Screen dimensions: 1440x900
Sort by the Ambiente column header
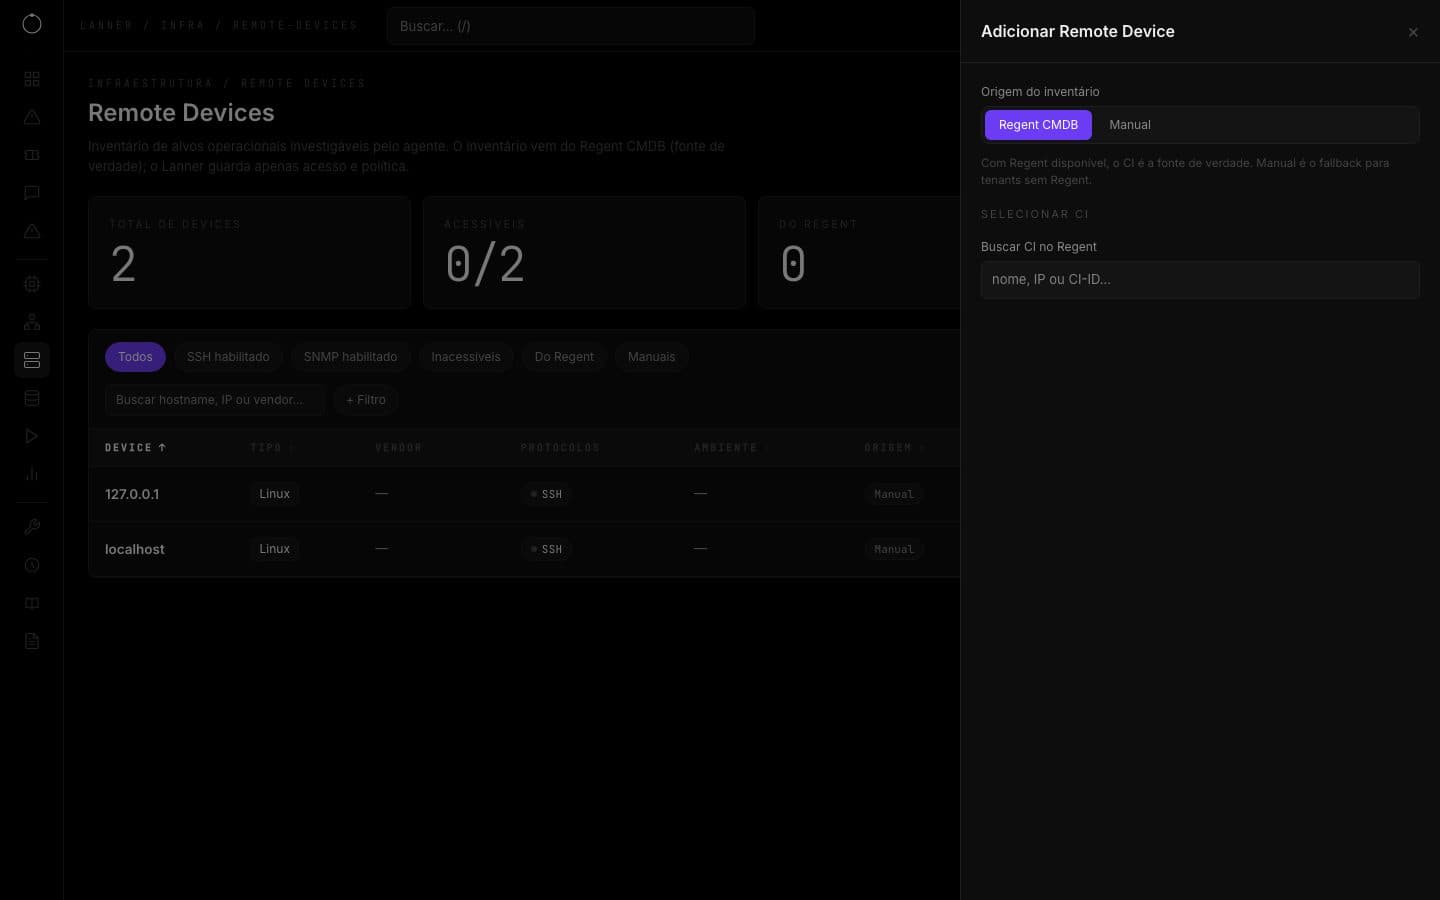(731, 448)
